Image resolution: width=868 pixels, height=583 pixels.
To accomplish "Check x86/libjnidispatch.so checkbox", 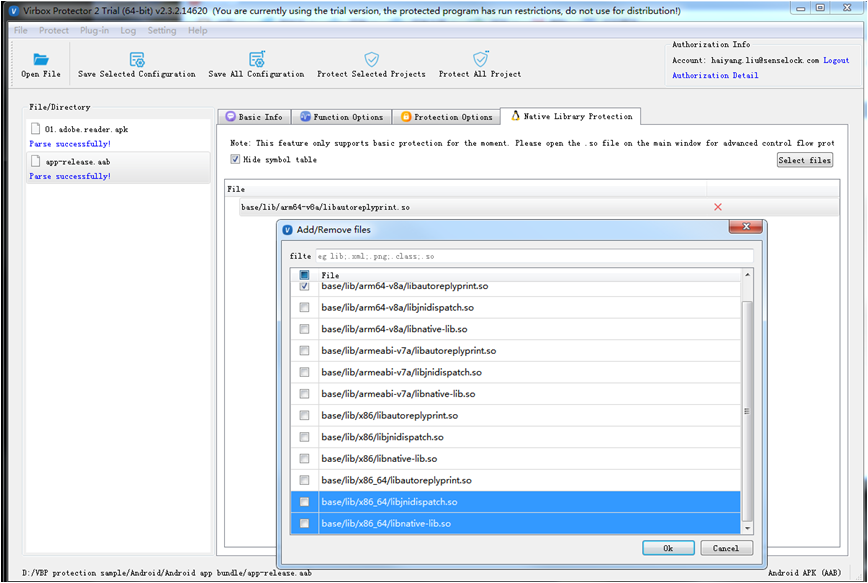I will pos(304,437).
